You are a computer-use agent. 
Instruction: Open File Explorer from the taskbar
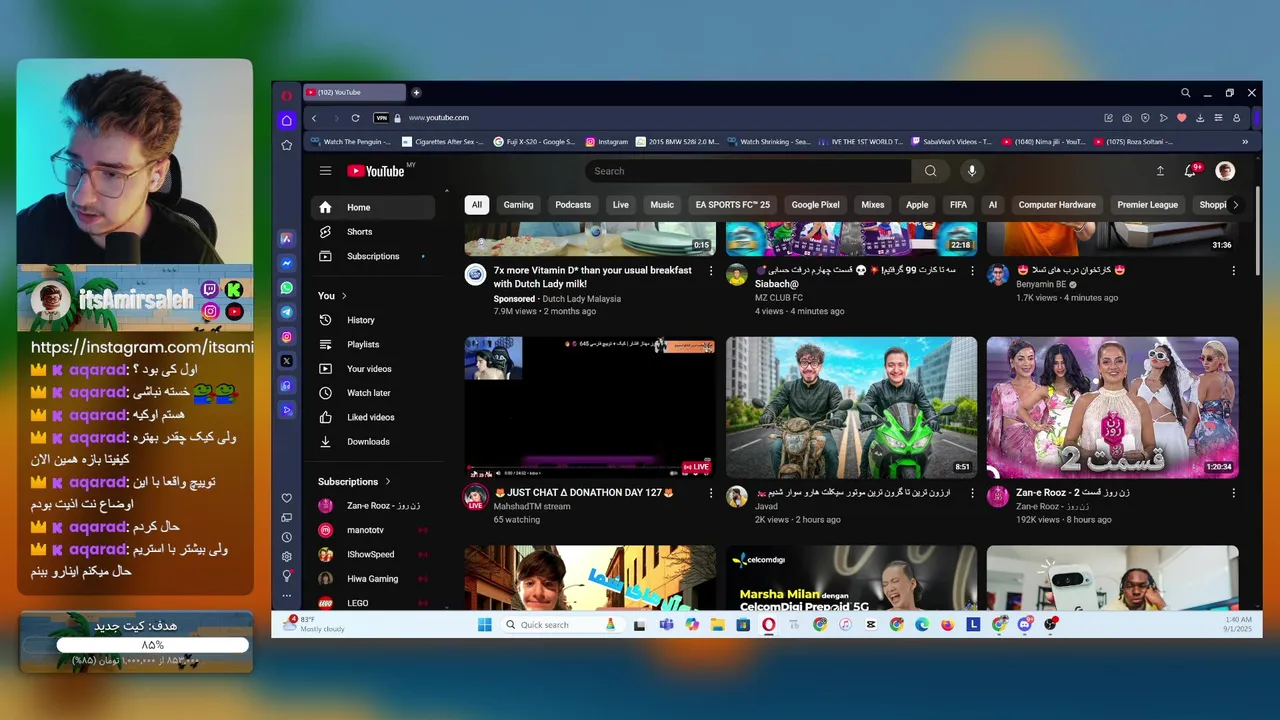[718, 624]
